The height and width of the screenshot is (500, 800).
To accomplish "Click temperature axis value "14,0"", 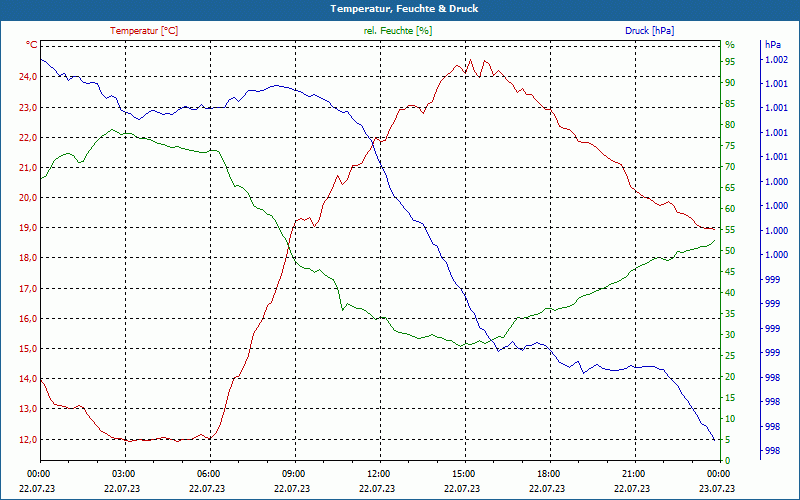I will pyautogui.click(x=29, y=379).
